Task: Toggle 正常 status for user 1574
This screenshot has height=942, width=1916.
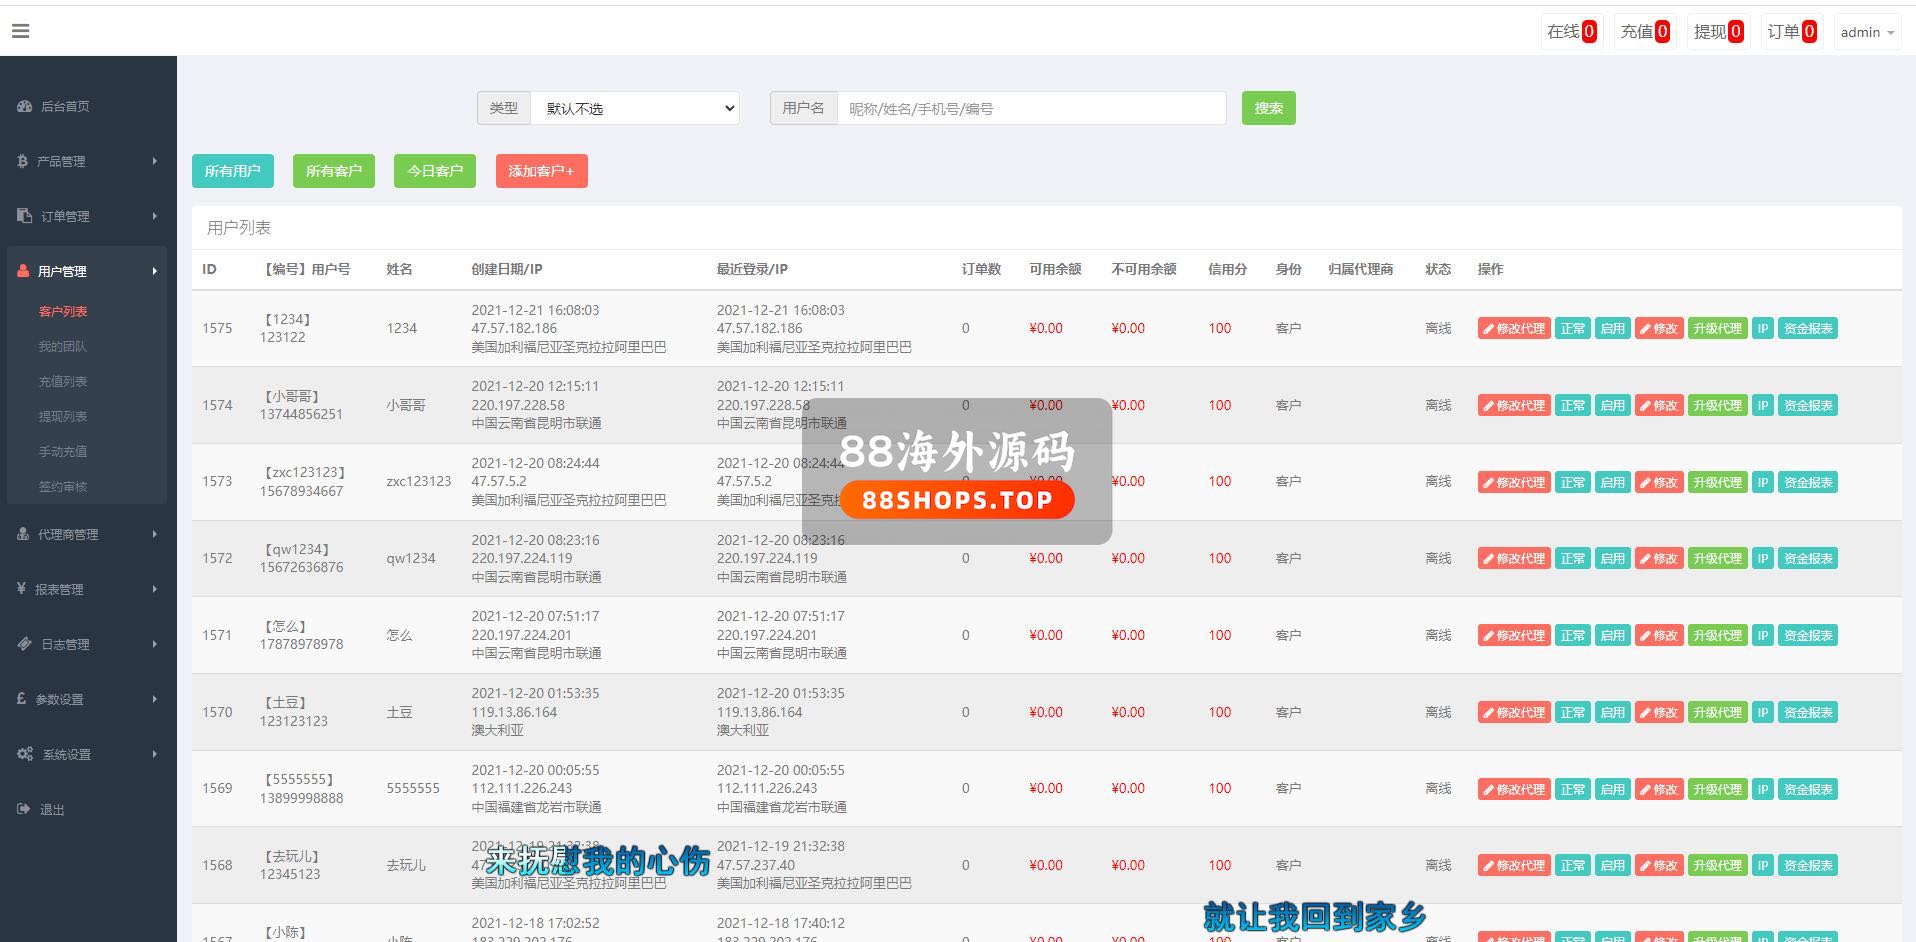Action: 1572,405
